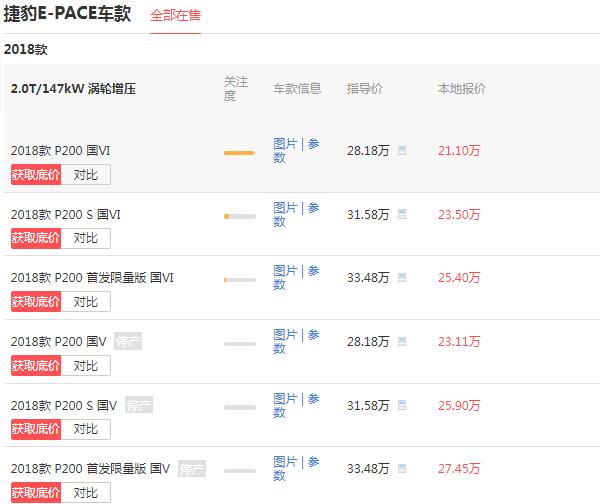Open price calculator icon for P200 S 国VI
This screenshot has width=600, height=504.
click(402, 214)
